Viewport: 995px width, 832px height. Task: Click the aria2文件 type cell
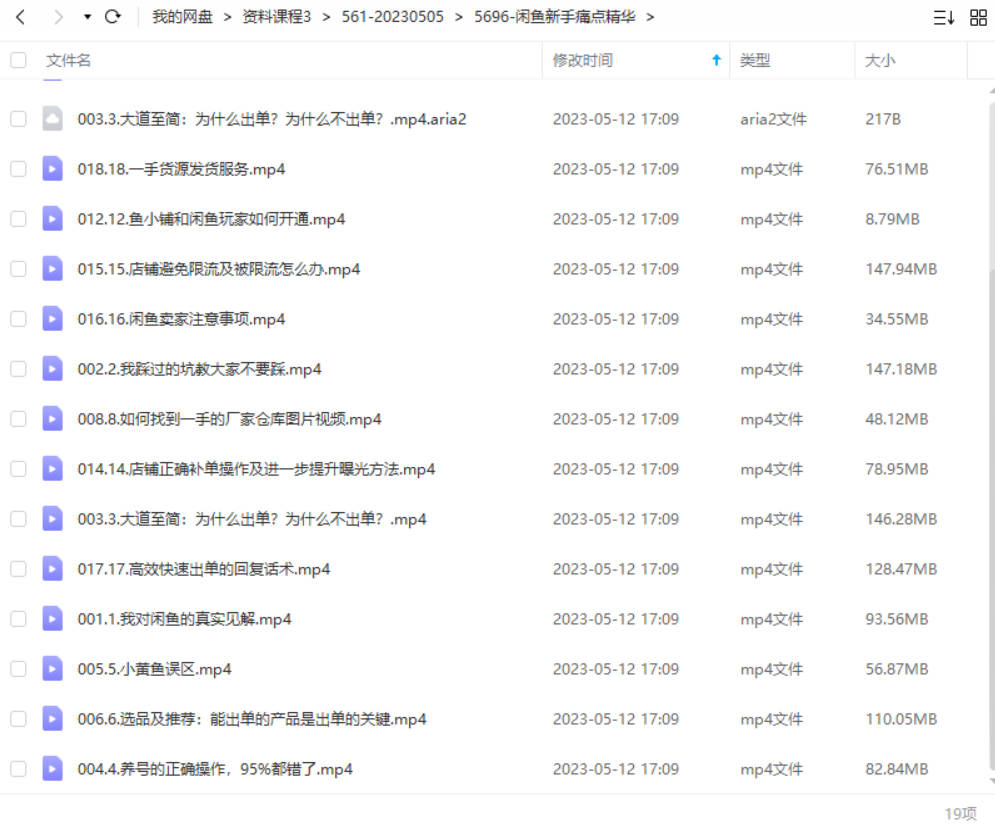coord(774,119)
